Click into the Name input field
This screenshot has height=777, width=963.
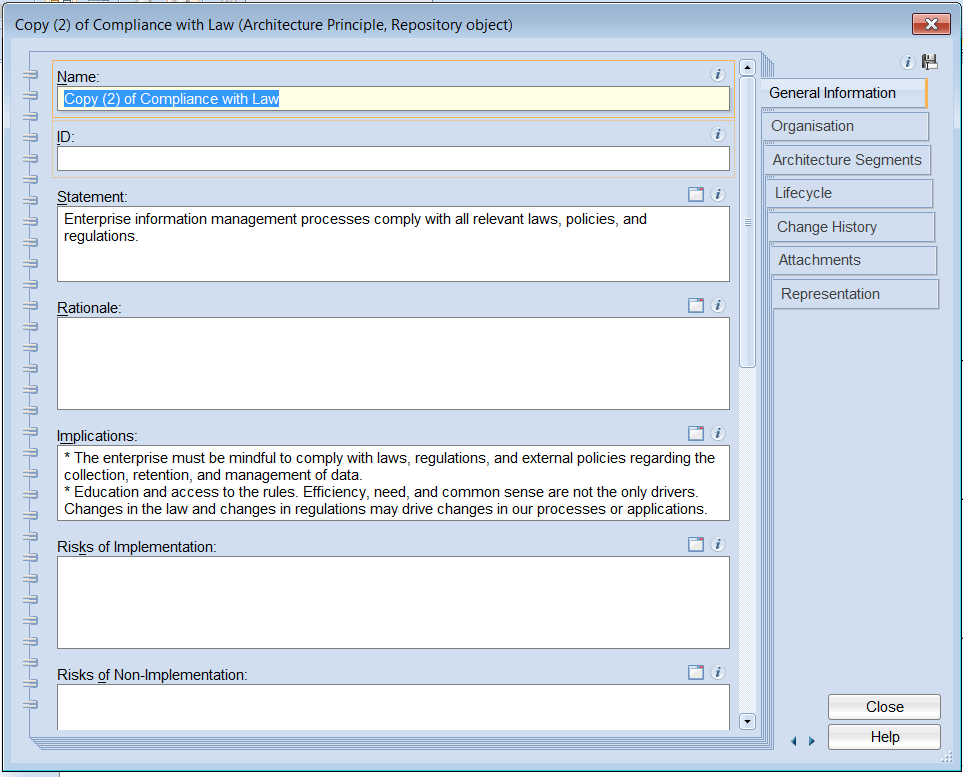[x=393, y=99]
